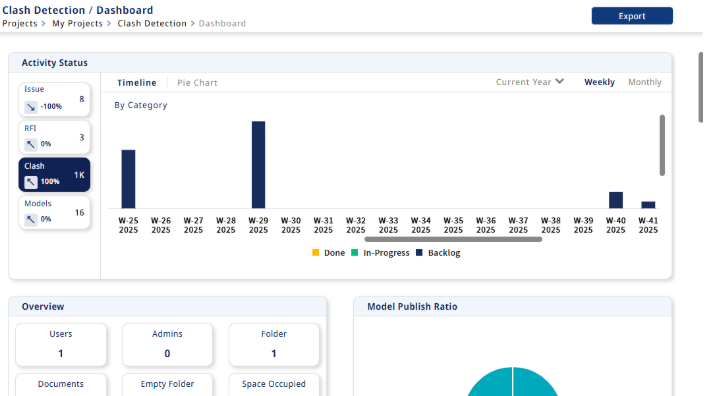Click the Activity Status panel header
The height and width of the screenshot is (396, 705).
click(340, 63)
